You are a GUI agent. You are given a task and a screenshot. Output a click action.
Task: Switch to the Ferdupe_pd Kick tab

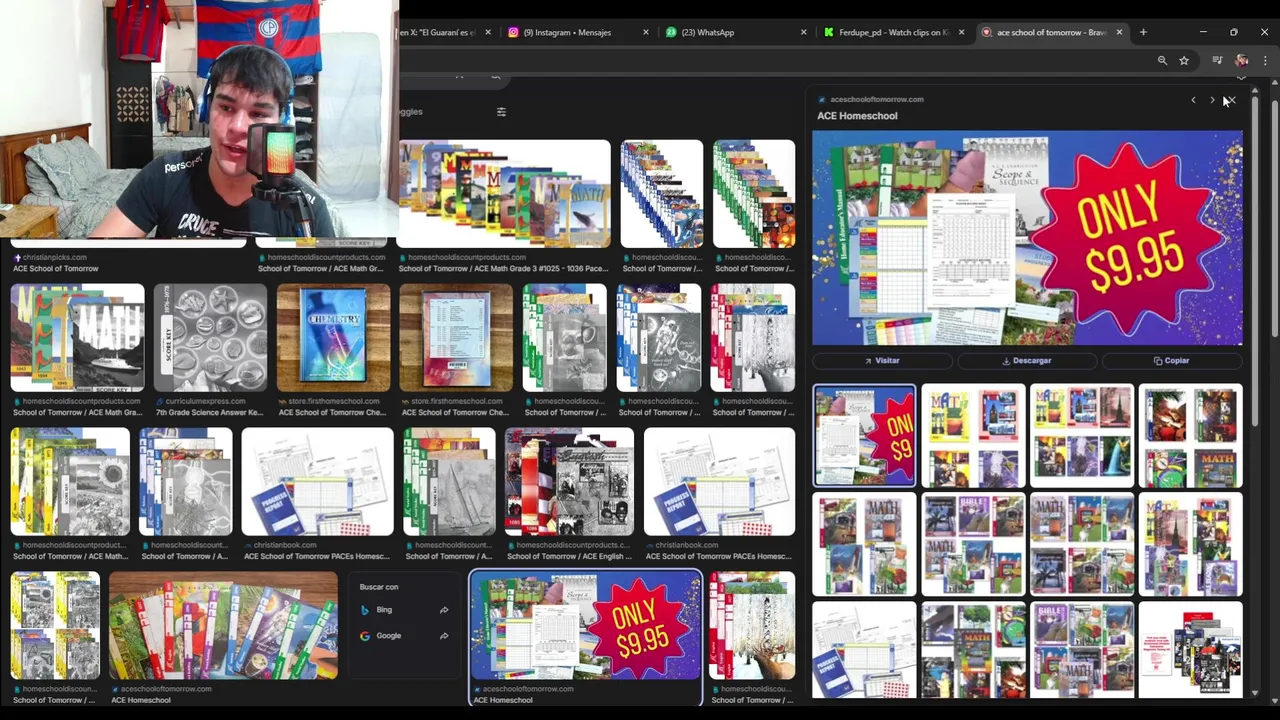coord(893,32)
